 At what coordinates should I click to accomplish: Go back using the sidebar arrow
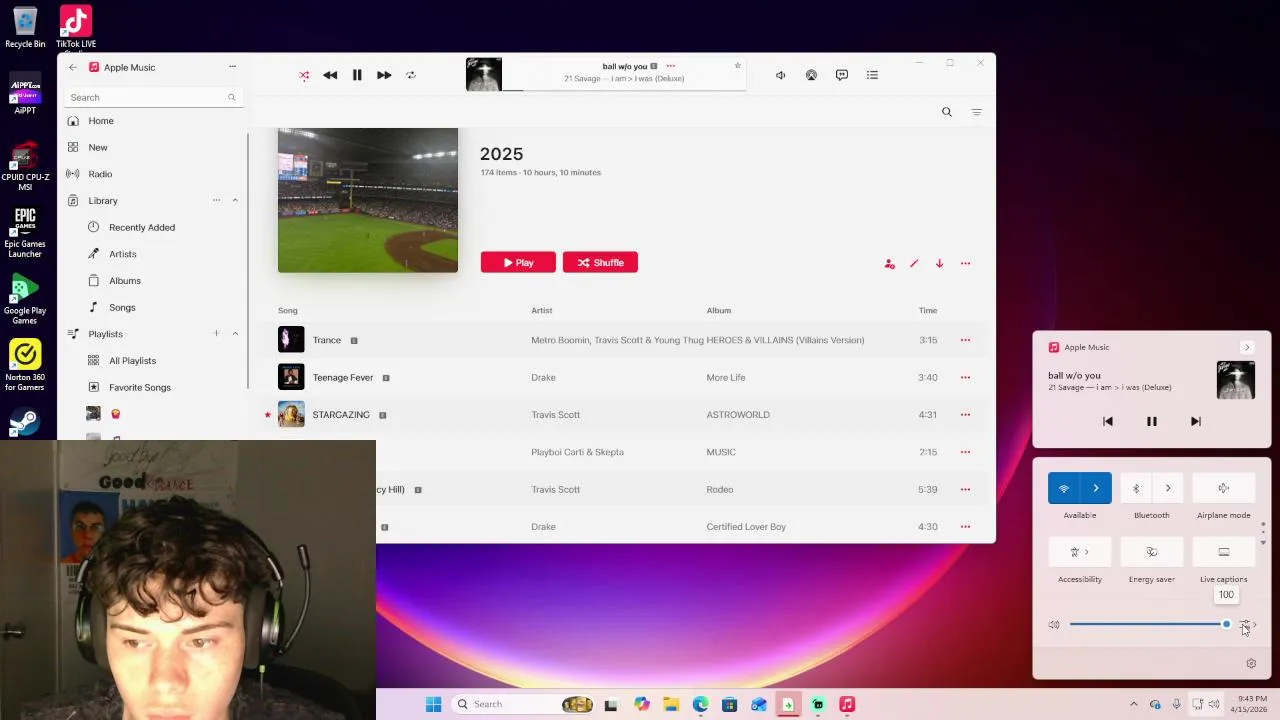(73, 67)
